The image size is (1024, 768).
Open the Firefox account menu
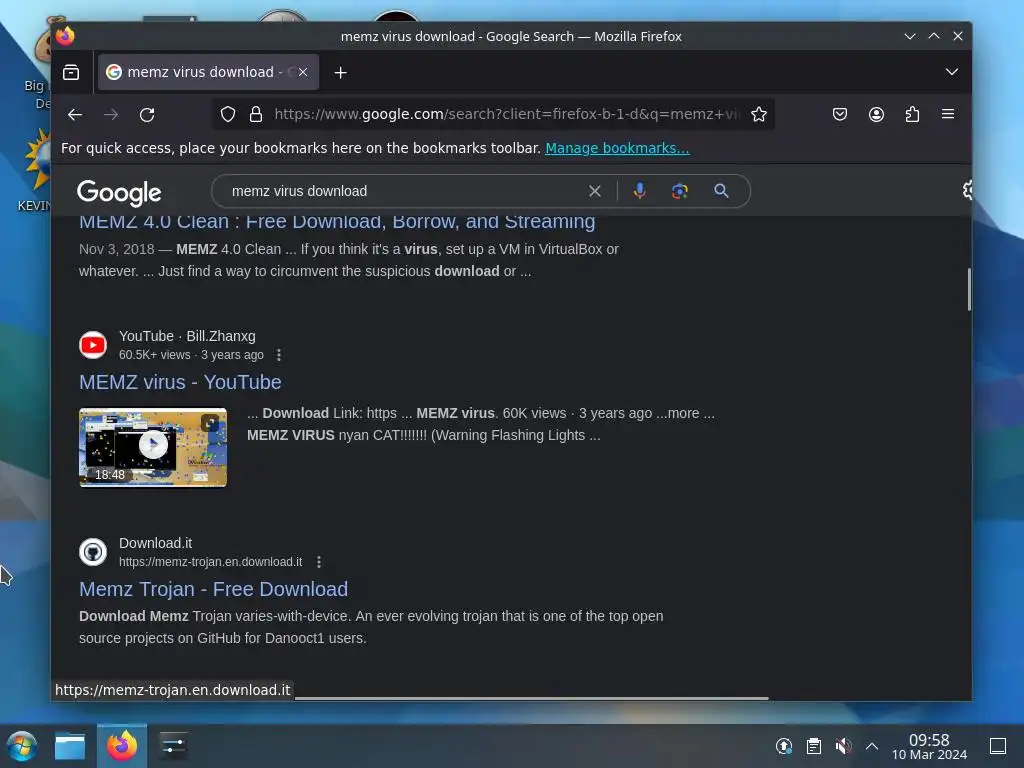point(876,114)
